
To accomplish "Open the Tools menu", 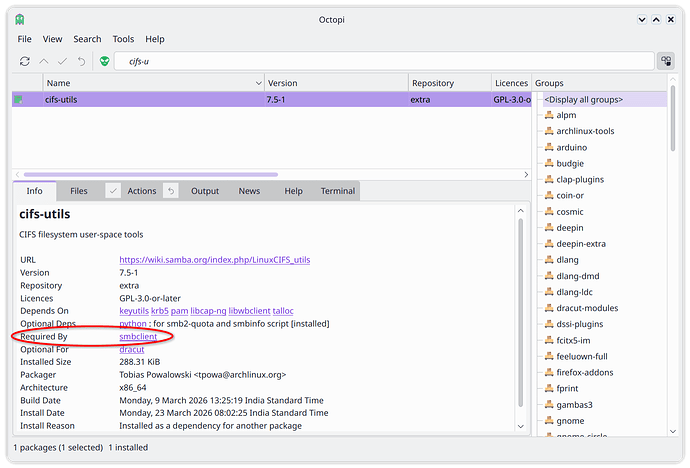I will 123,39.
